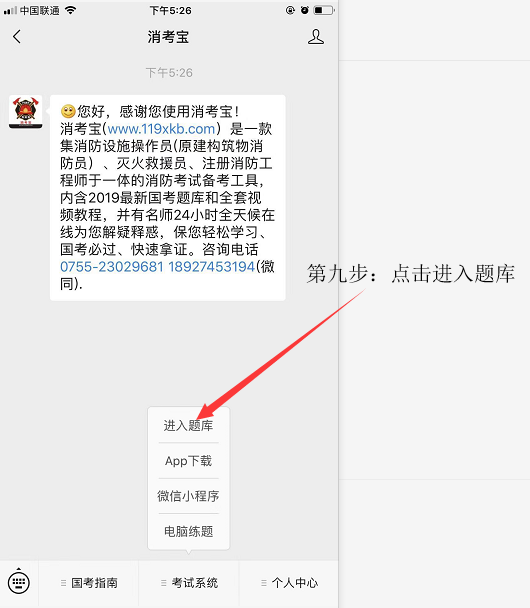Tap the battery status icon
The width and height of the screenshot is (530, 608).
[x=323, y=10]
